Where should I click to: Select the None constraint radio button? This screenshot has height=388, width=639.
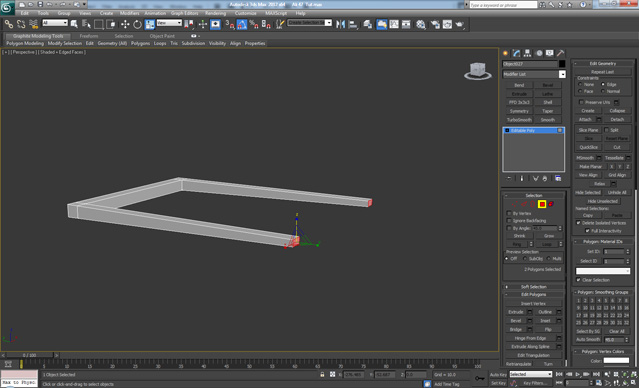580,84
